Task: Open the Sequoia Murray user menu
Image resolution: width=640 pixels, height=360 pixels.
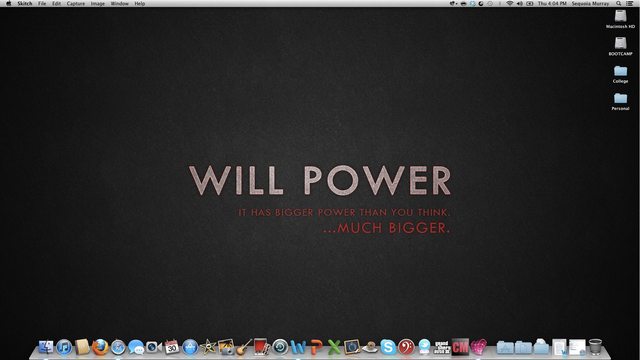Action: [591, 3]
